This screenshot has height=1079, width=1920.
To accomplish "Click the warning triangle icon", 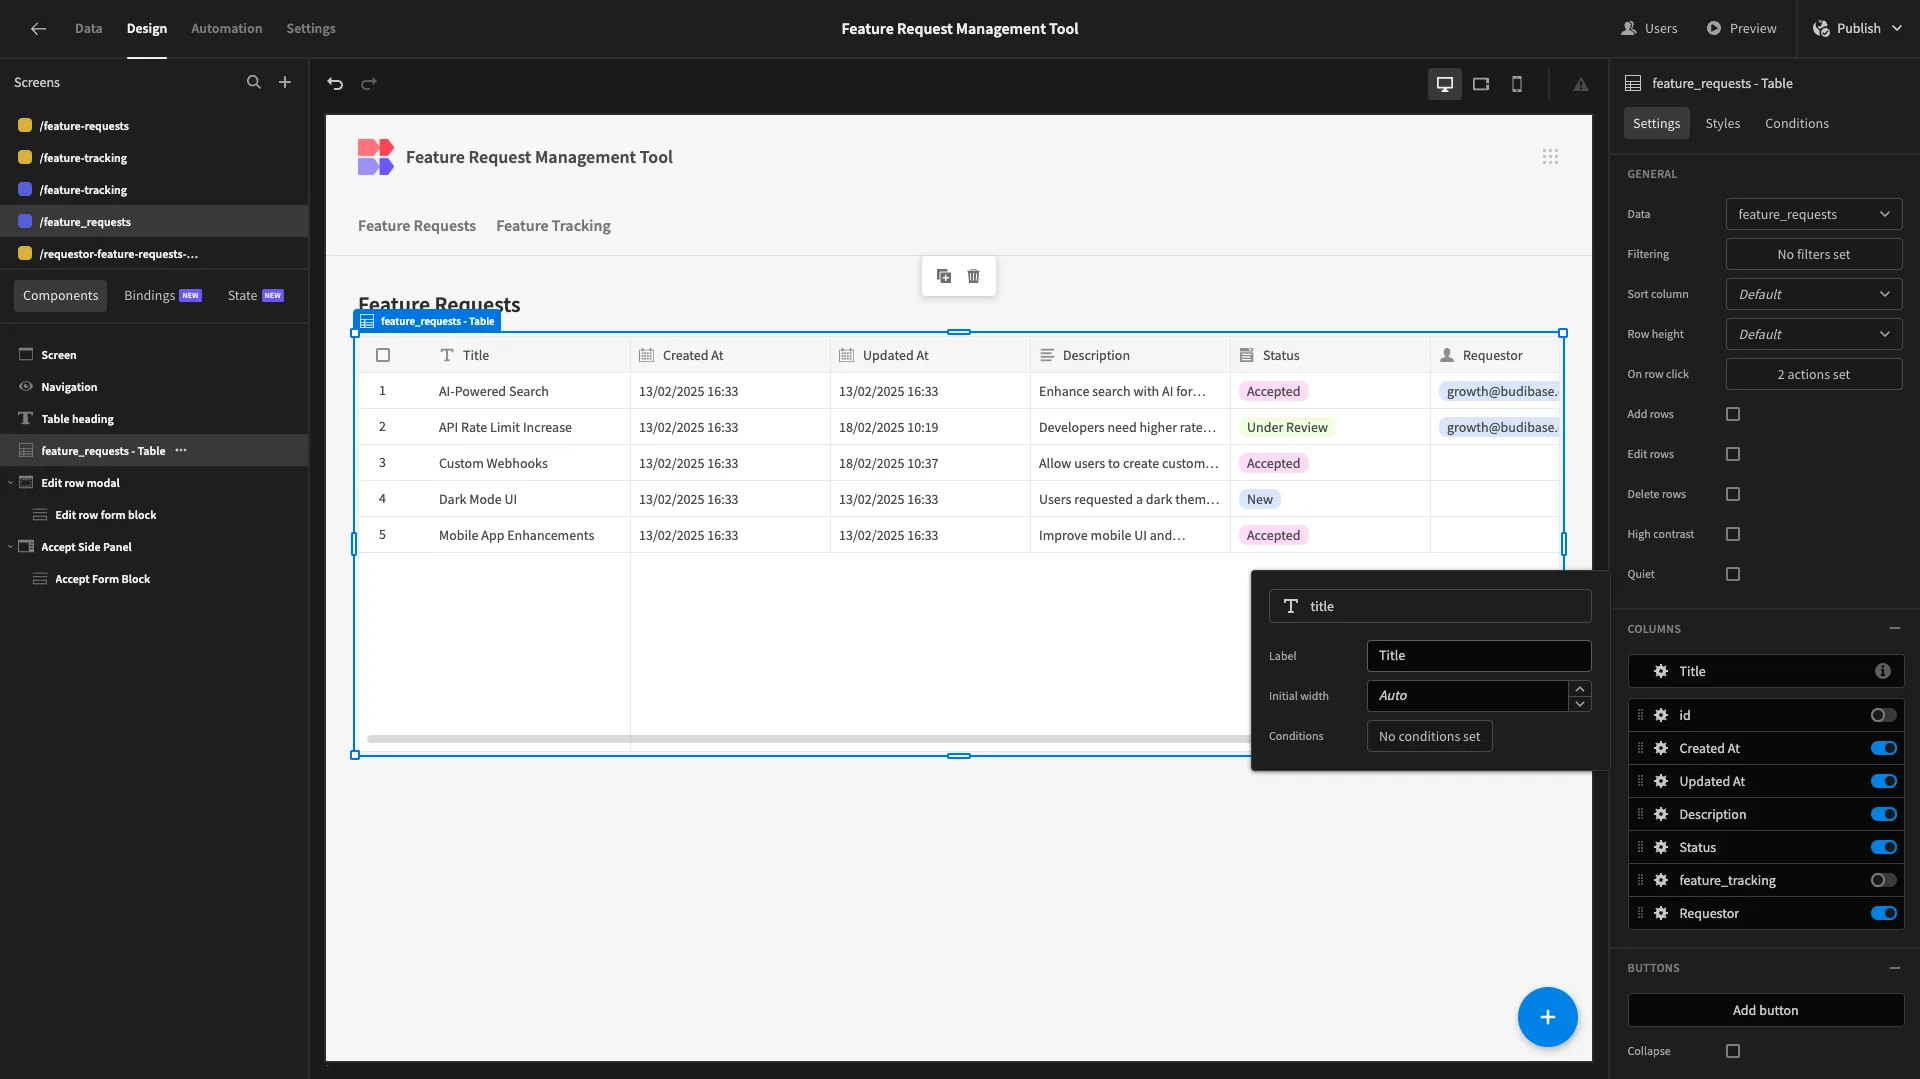I will (1581, 84).
